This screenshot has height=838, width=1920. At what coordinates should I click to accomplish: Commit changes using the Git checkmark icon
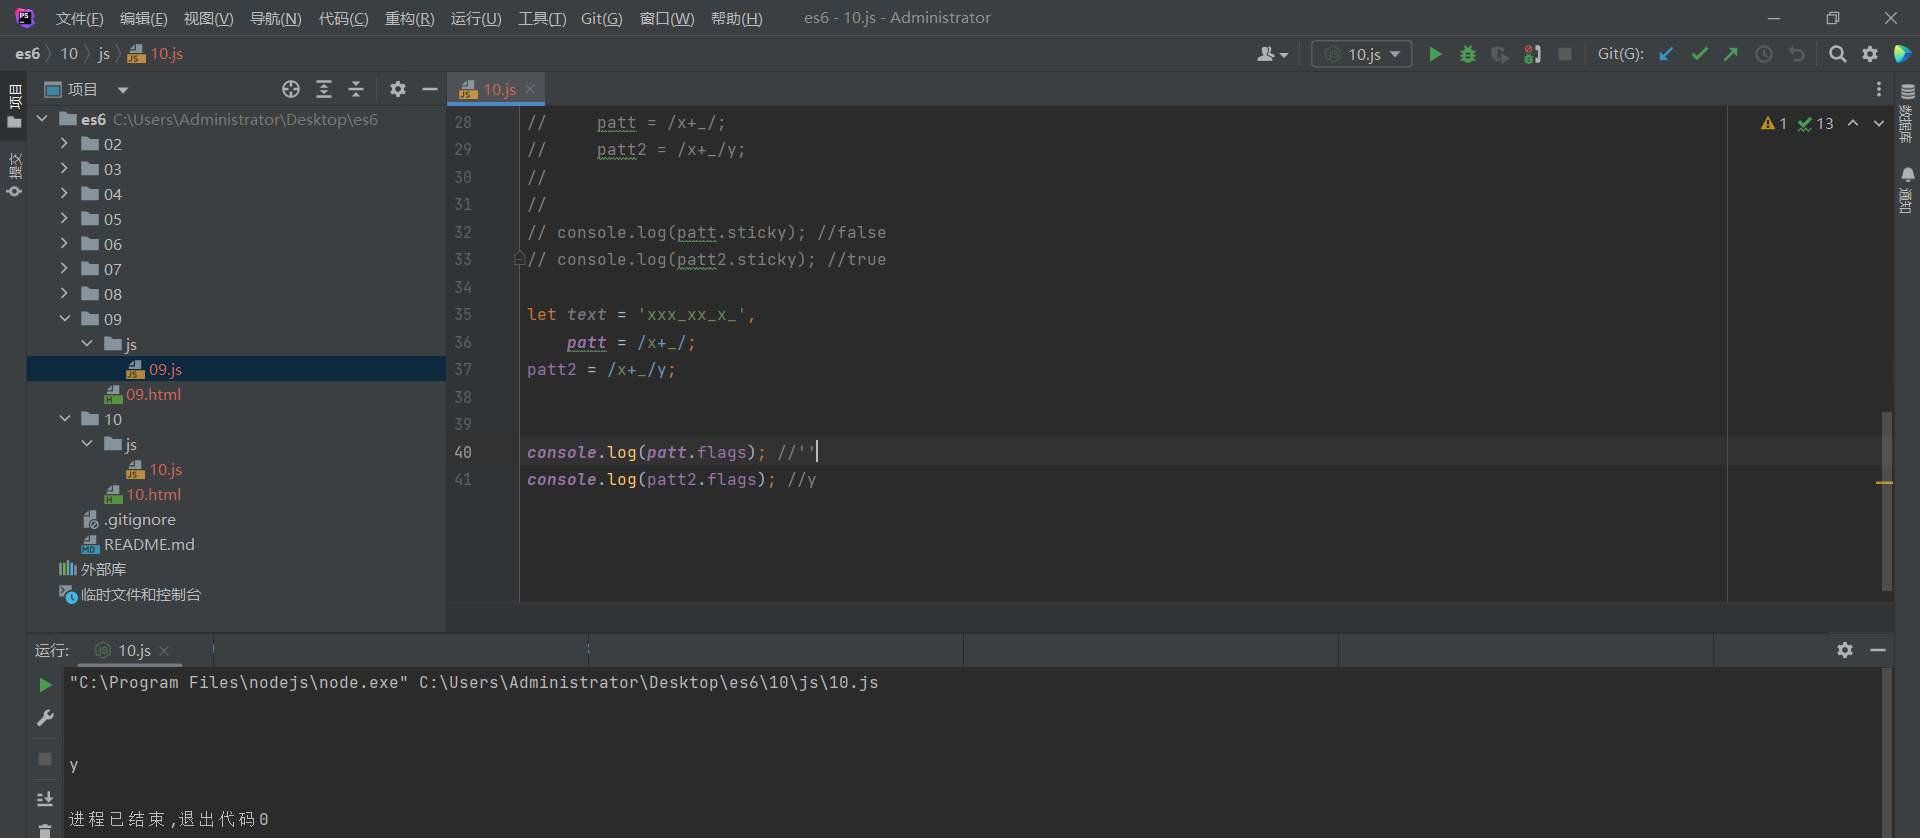(x=1699, y=54)
